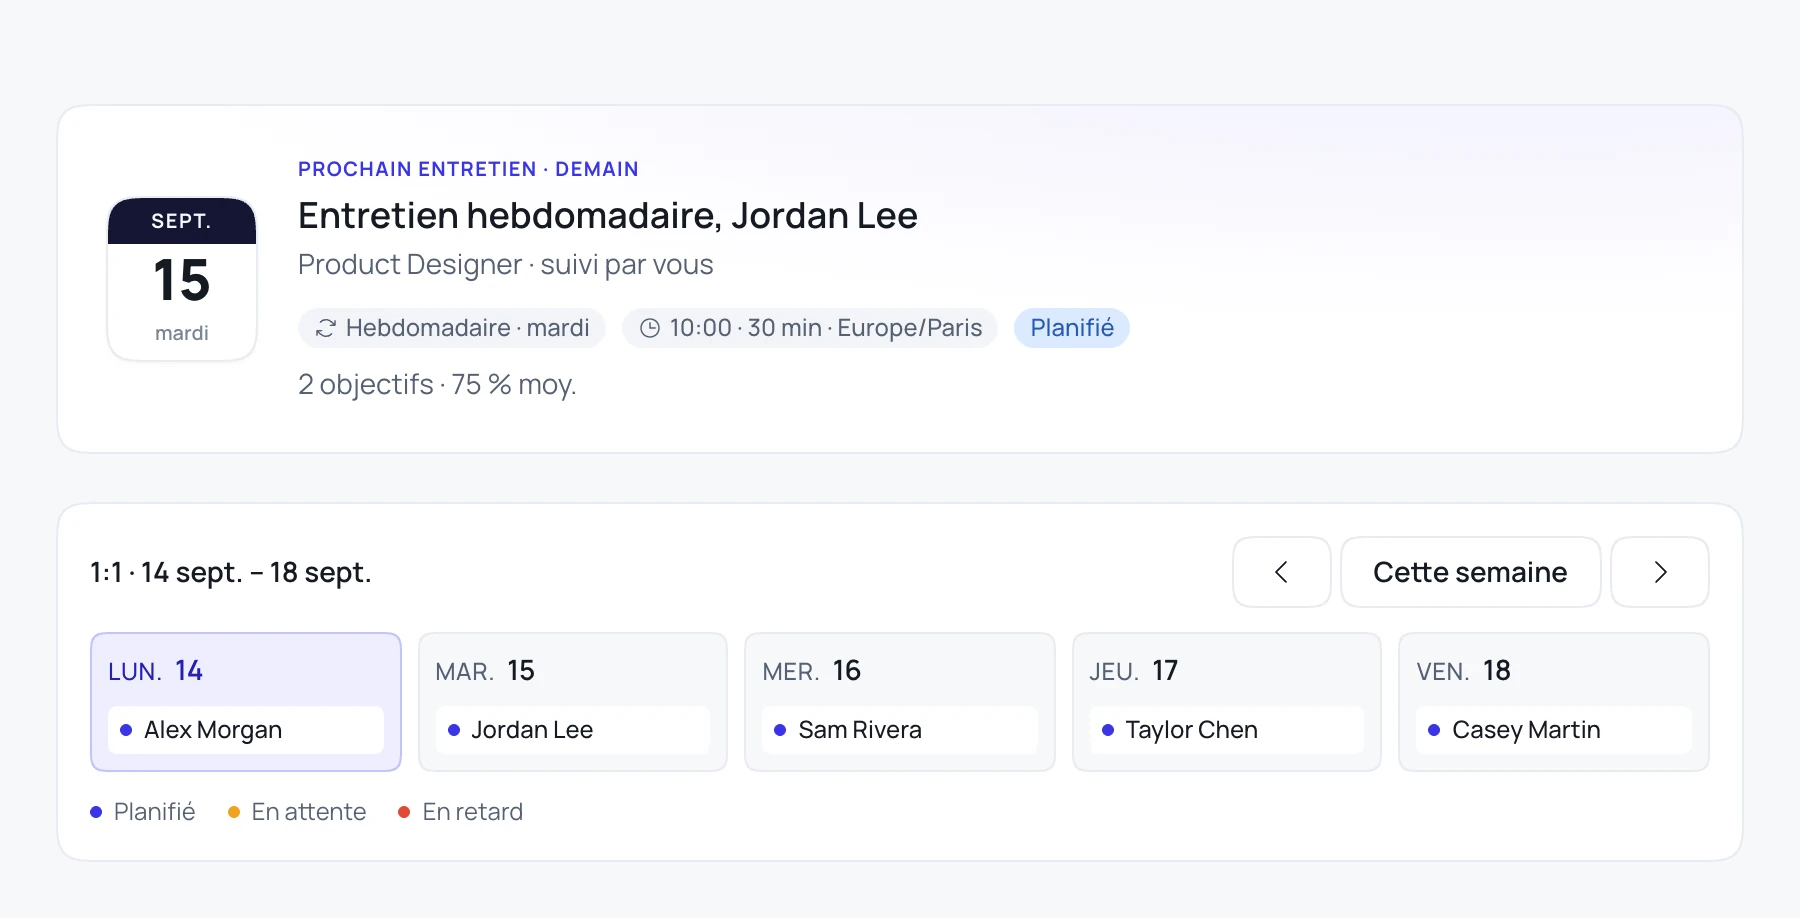Click the recurrence icon beside Hebdomadaire
Screen dimensions: 1800x918
tap(325, 328)
